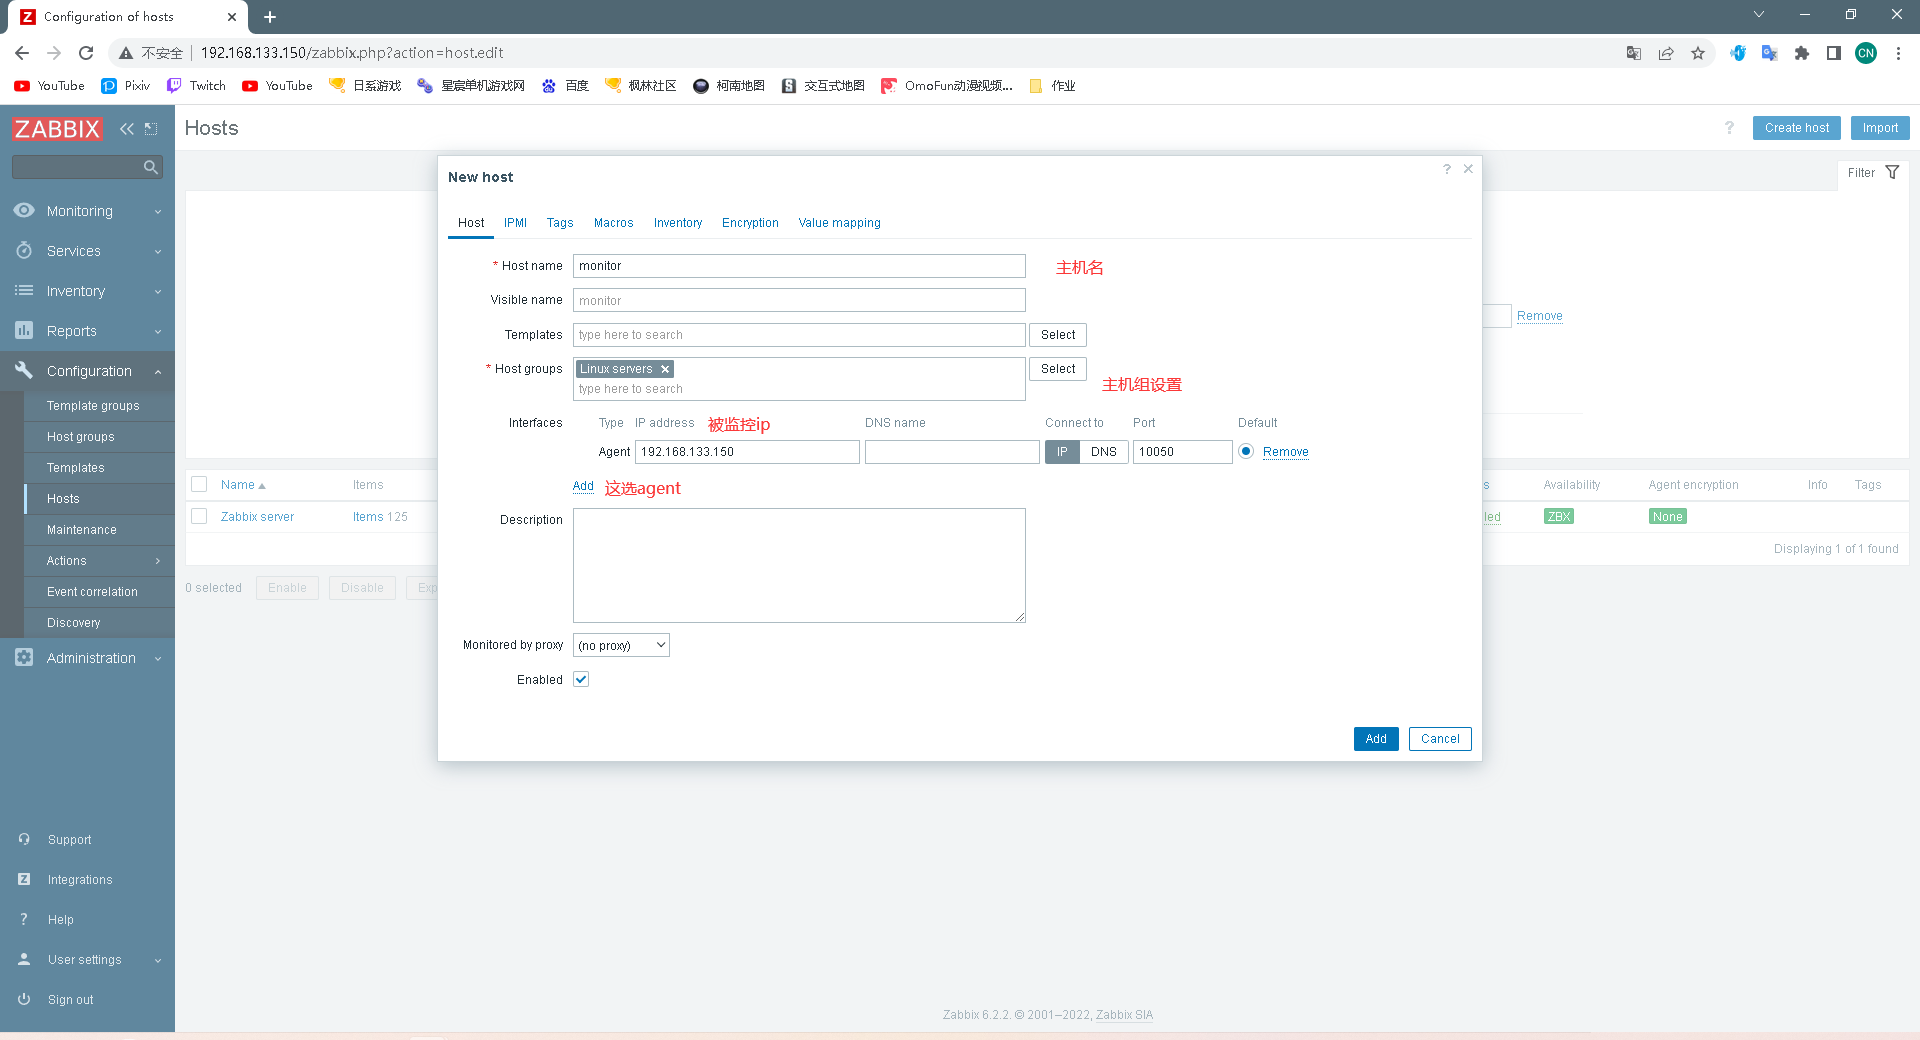
Task: Switch to the Value mapping tab
Action: tap(839, 223)
